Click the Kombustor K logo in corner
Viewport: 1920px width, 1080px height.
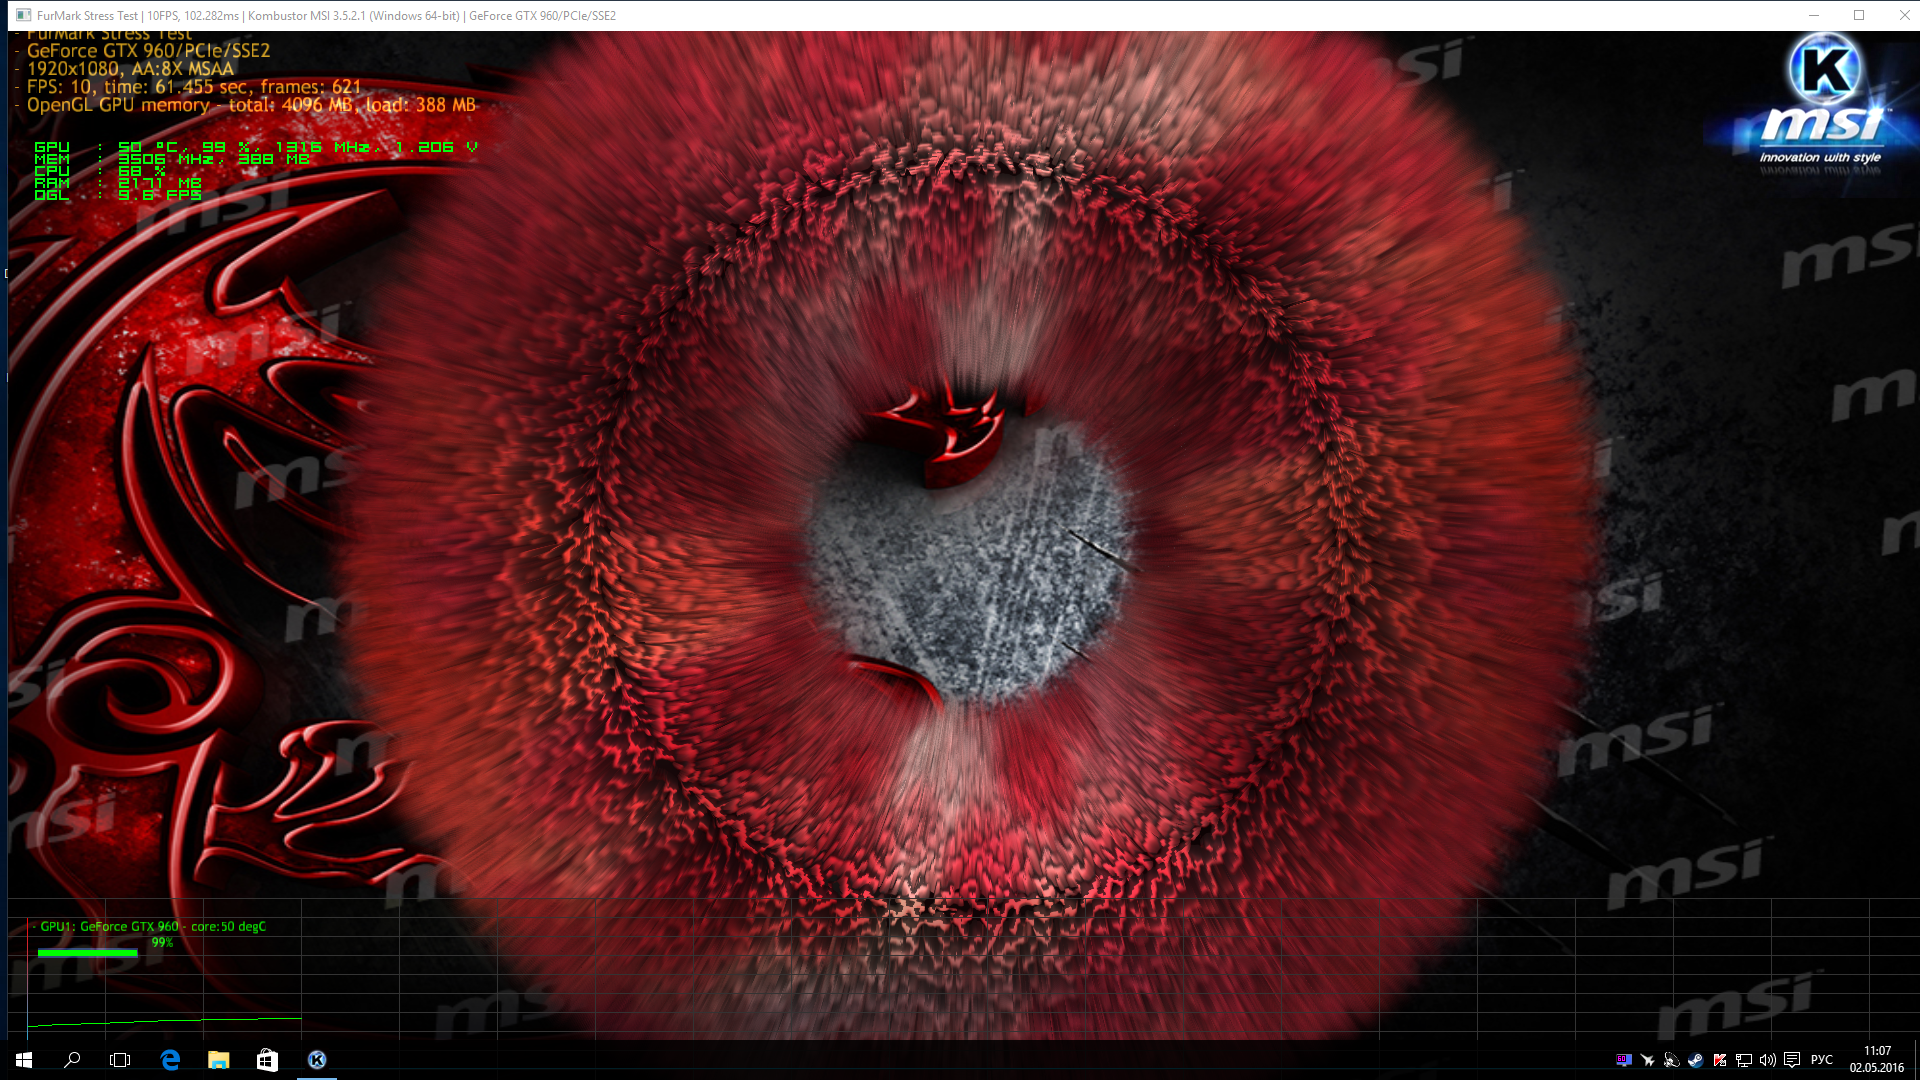1826,69
